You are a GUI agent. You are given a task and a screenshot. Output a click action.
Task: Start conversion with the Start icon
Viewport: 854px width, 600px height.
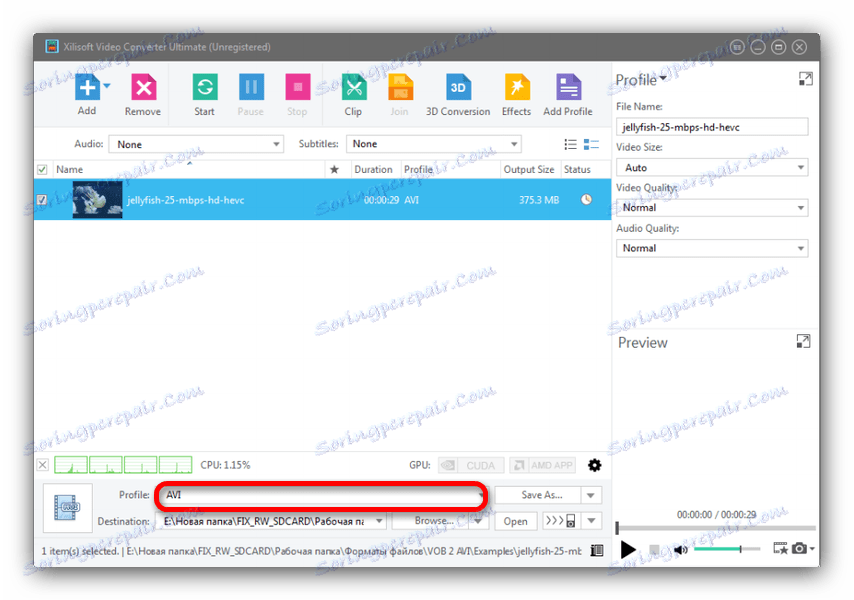pos(205,87)
